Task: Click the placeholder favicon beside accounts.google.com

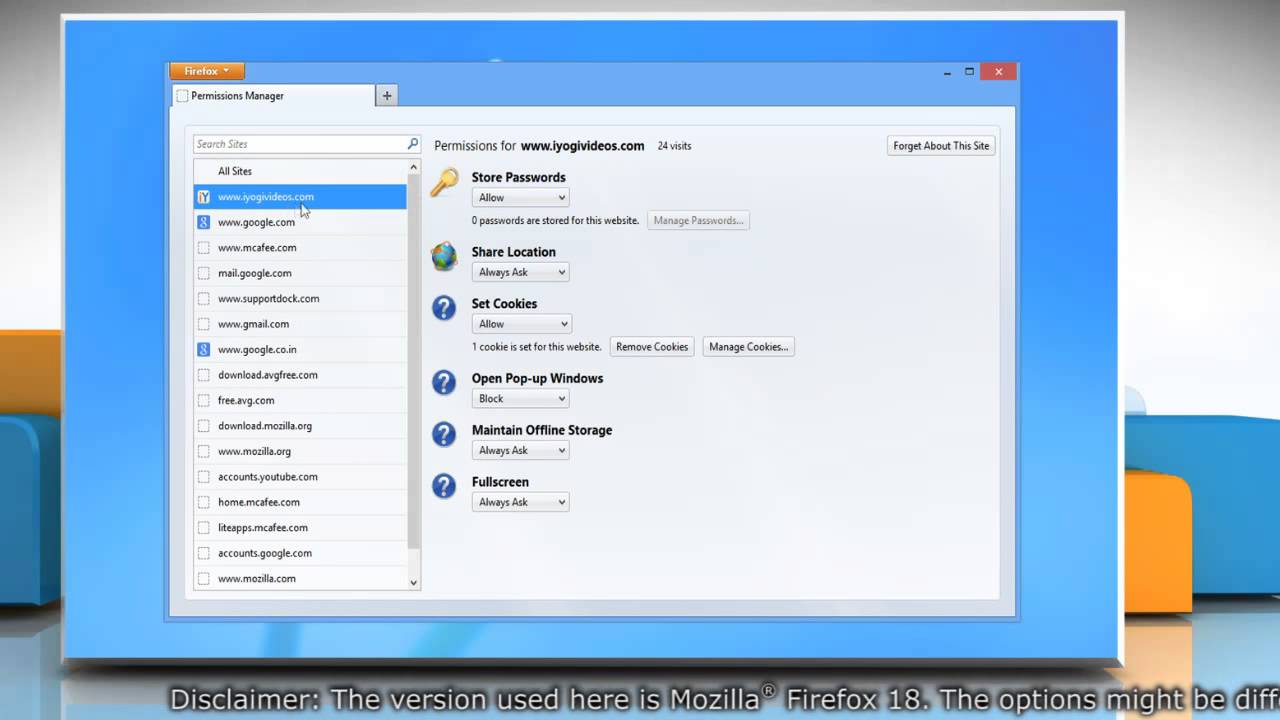Action: (204, 553)
